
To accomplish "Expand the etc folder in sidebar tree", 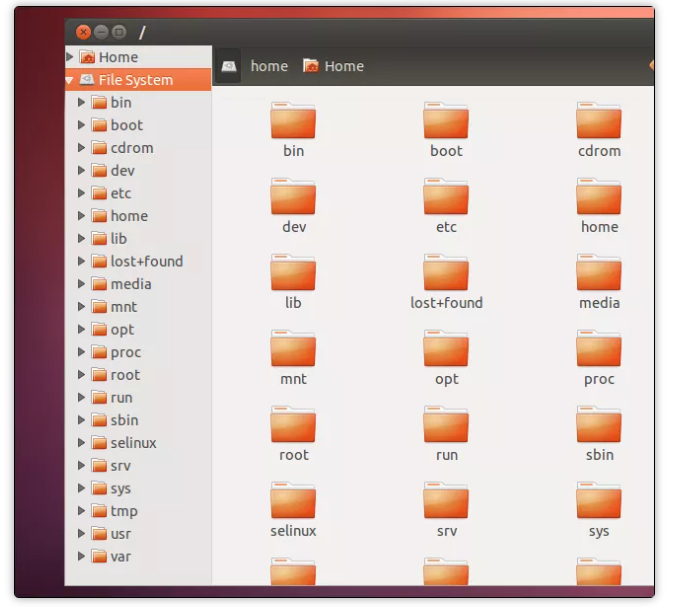I will [x=81, y=193].
